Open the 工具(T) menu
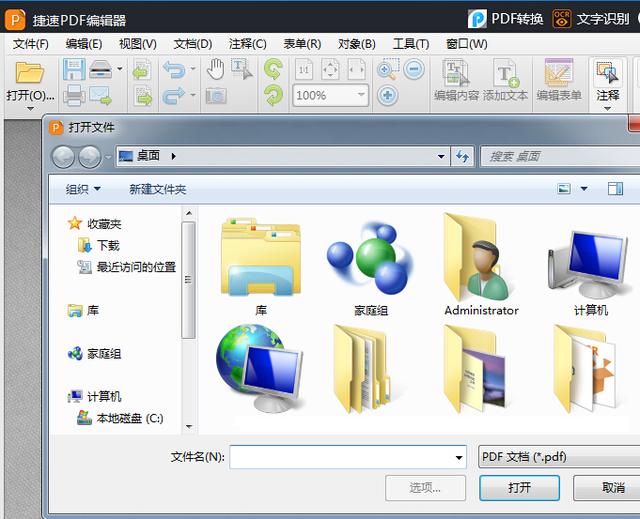 click(411, 44)
